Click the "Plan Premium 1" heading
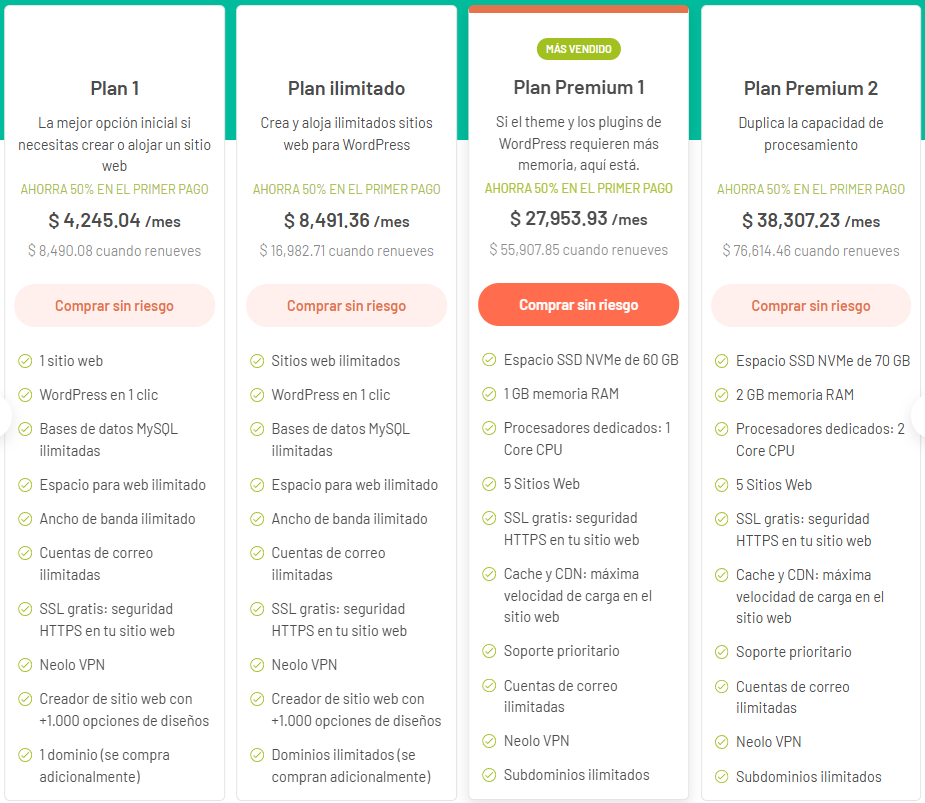The height and width of the screenshot is (803, 925). pos(579,87)
